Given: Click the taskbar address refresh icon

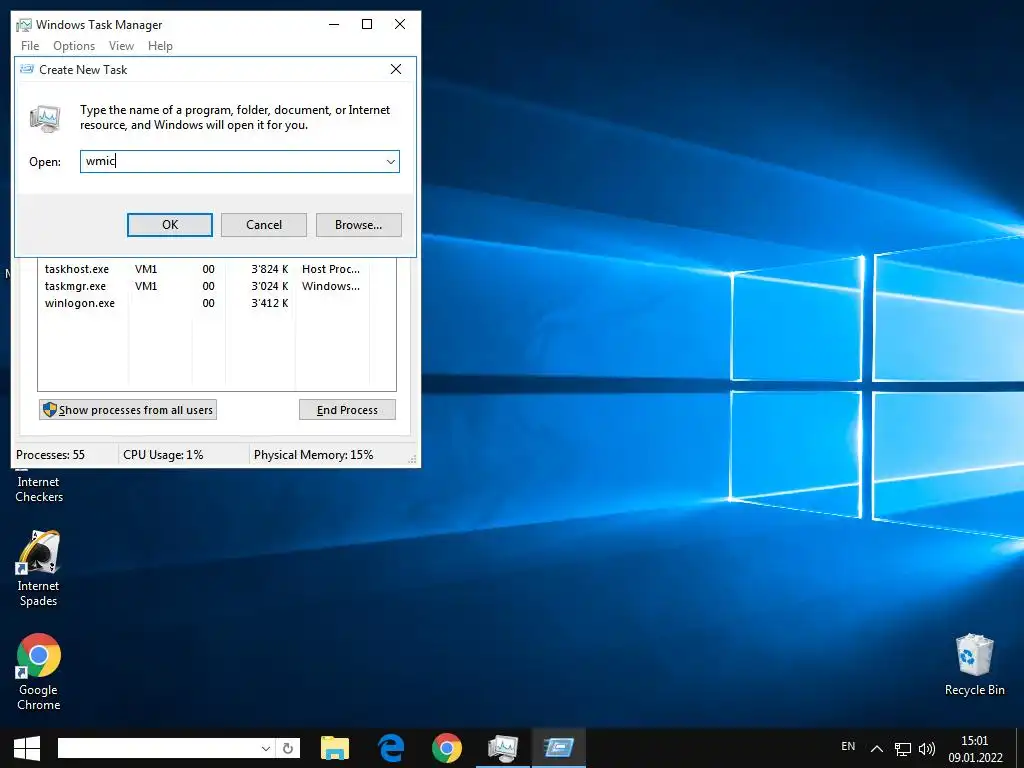Looking at the screenshot, I should [288, 748].
